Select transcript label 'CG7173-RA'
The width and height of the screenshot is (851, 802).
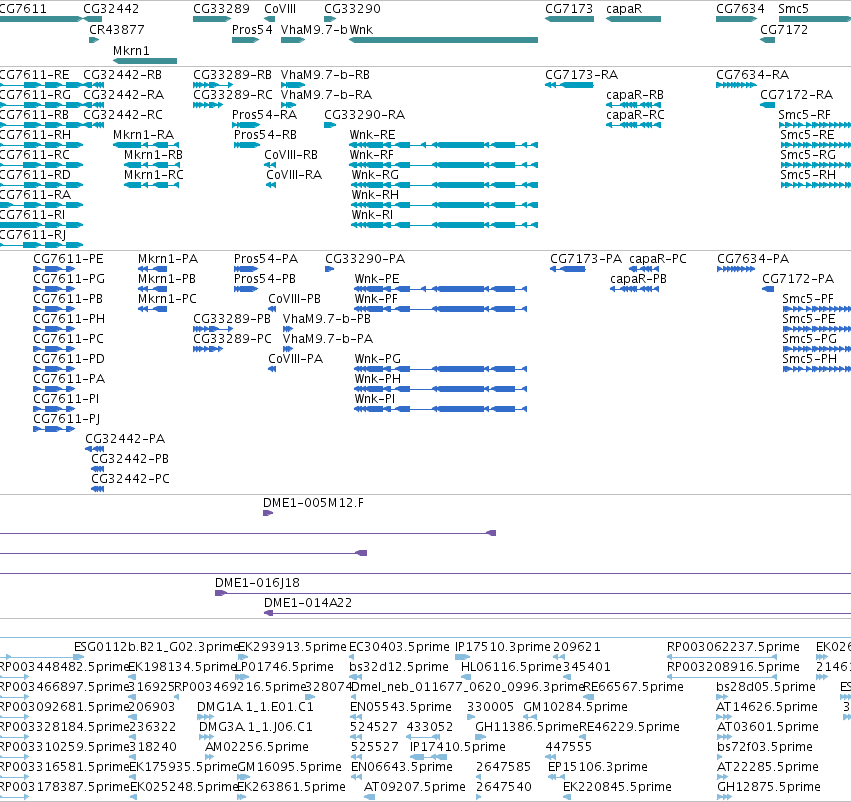581,74
